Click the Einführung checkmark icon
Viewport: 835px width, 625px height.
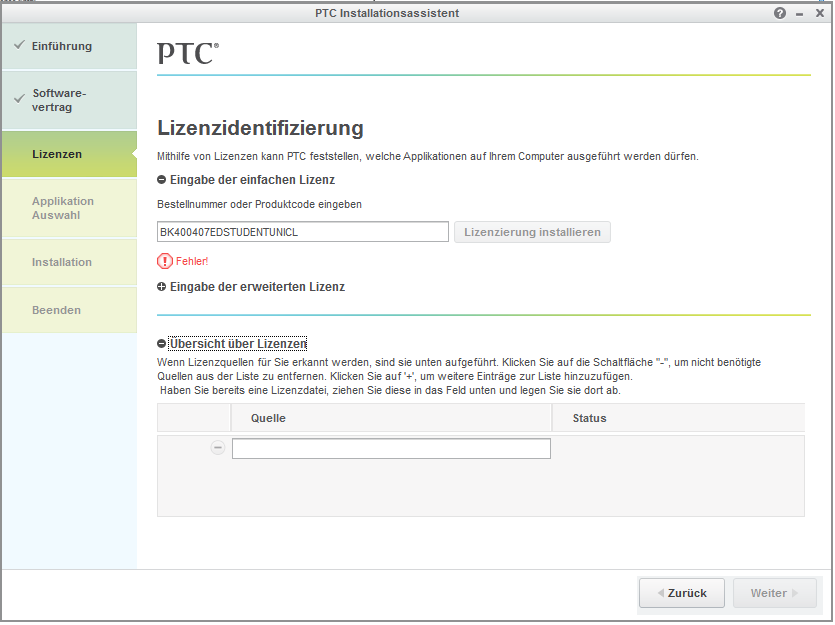[19, 45]
